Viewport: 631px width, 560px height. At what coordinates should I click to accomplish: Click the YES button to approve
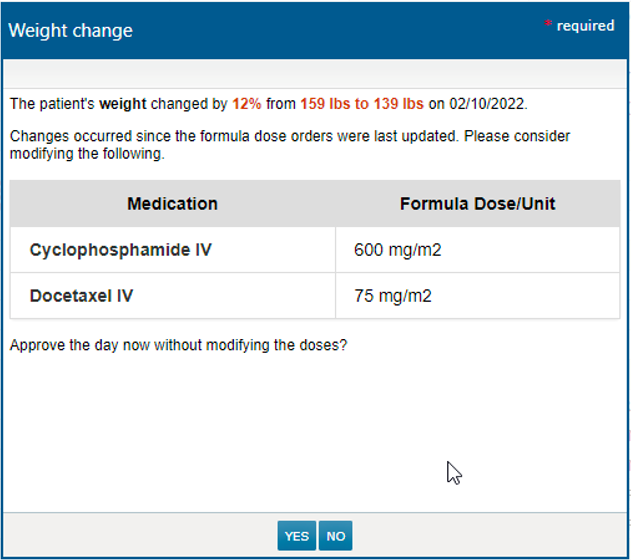(x=296, y=536)
